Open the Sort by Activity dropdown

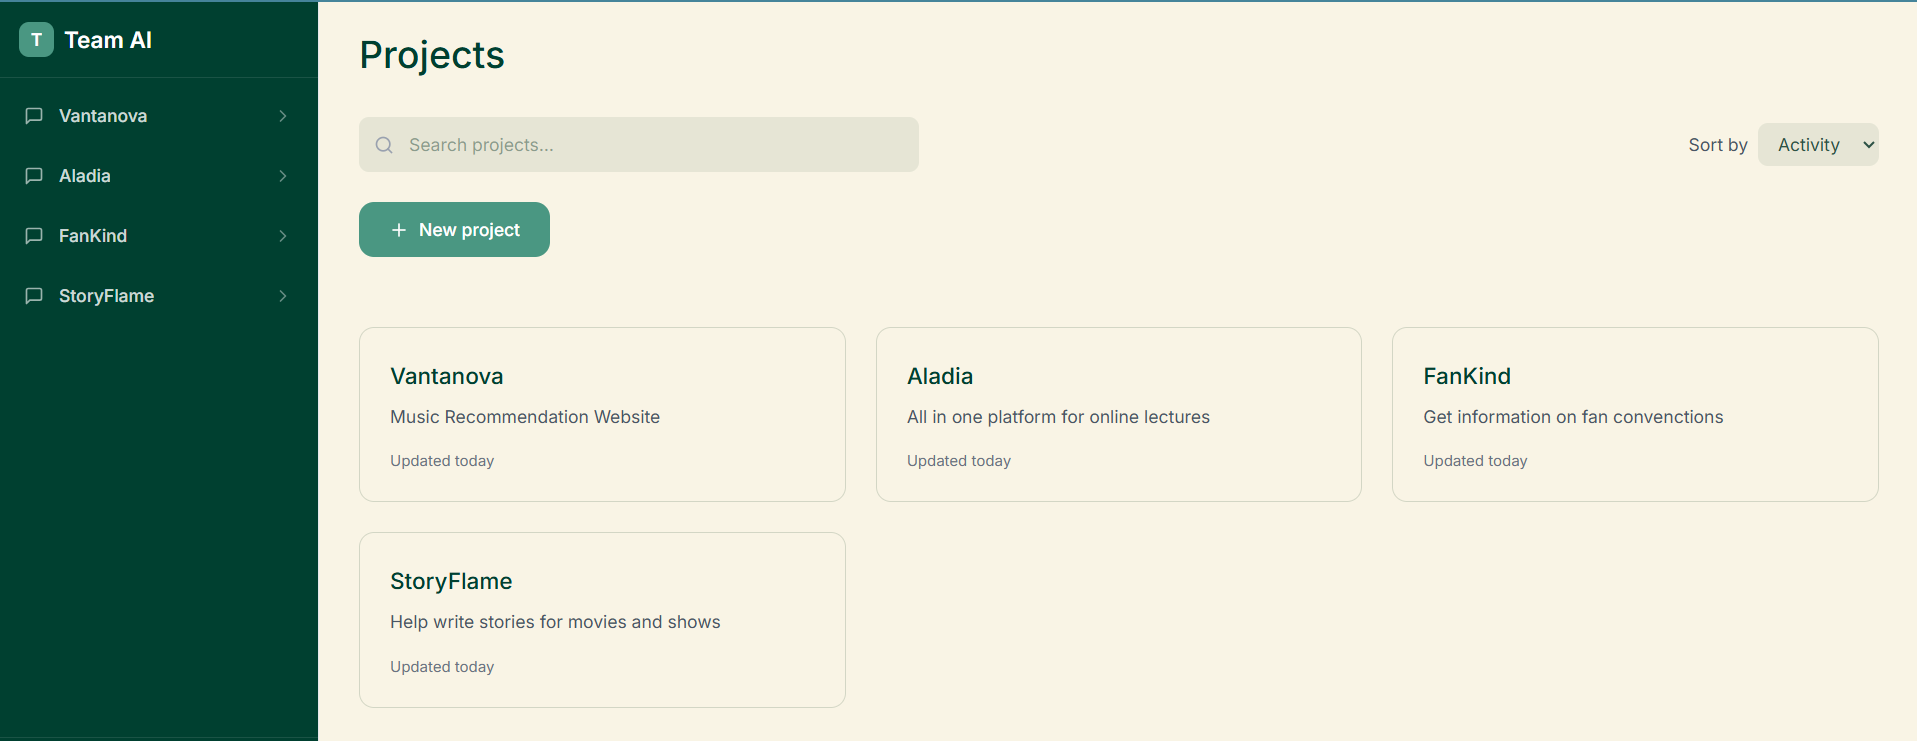pyautogui.click(x=1818, y=145)
